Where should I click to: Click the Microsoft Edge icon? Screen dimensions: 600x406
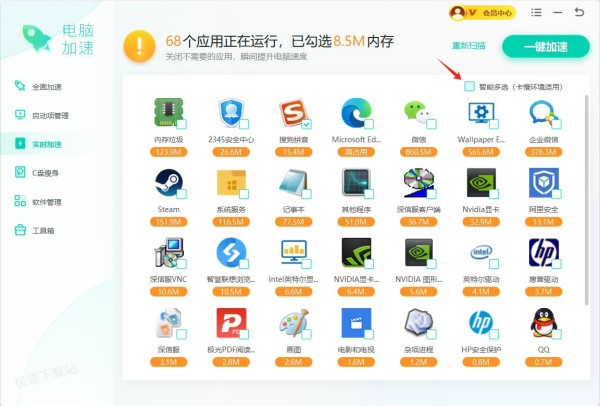(356, 112)
